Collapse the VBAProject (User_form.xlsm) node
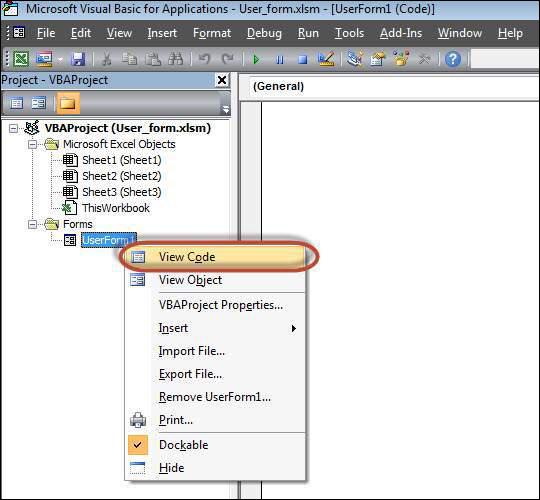This screenshot has width=540, height=500. (13, 128)
